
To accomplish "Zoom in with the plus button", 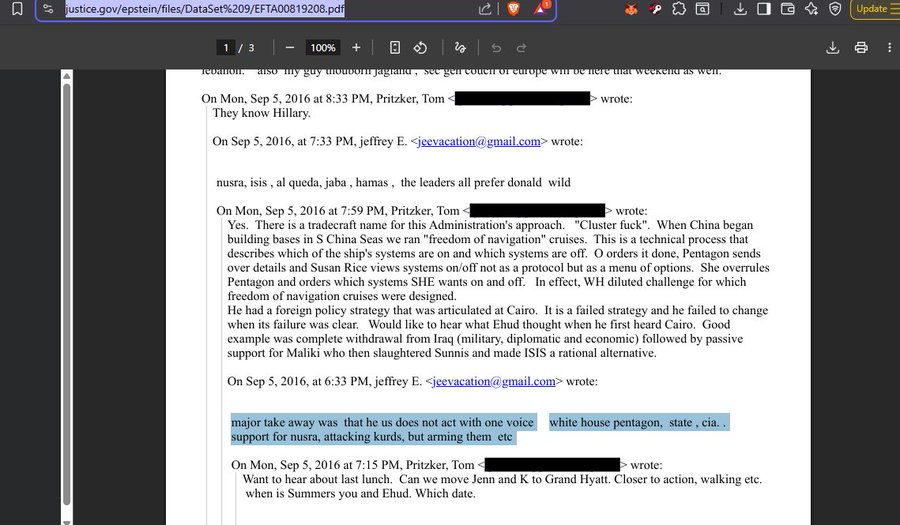I will click(x=356, y=47).
